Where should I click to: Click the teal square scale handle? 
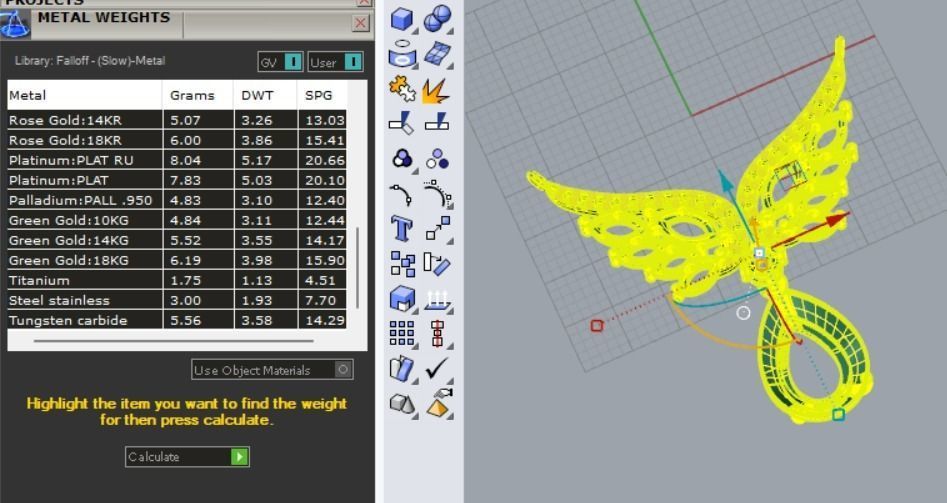[838, 414]
